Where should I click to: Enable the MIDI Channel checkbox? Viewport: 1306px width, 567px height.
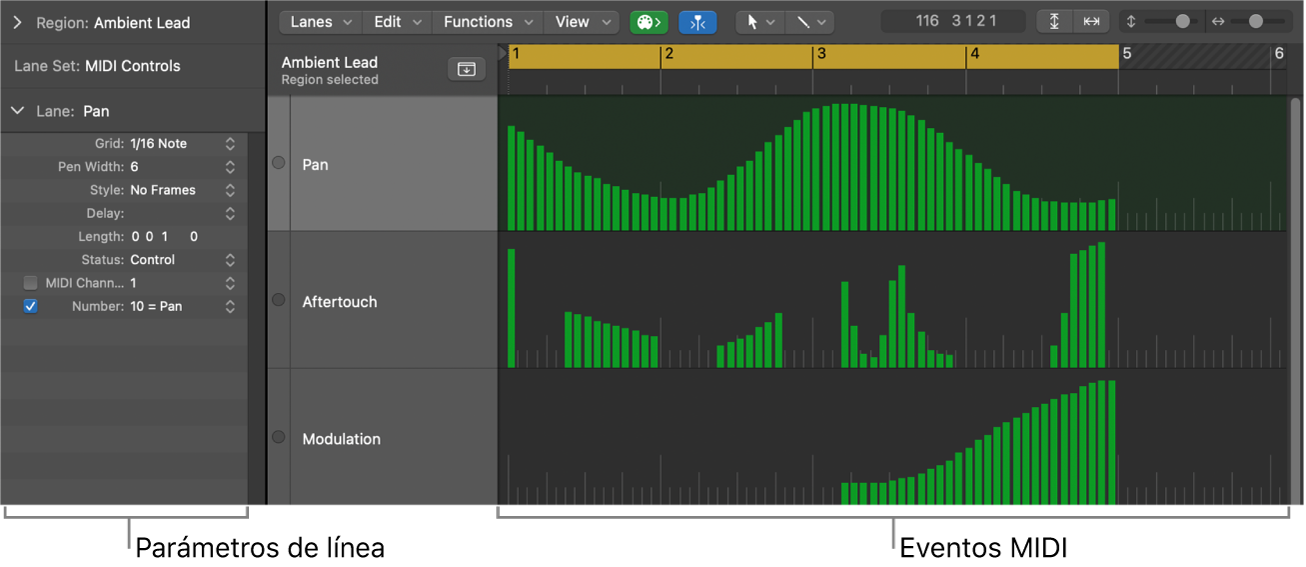(30, 283)
